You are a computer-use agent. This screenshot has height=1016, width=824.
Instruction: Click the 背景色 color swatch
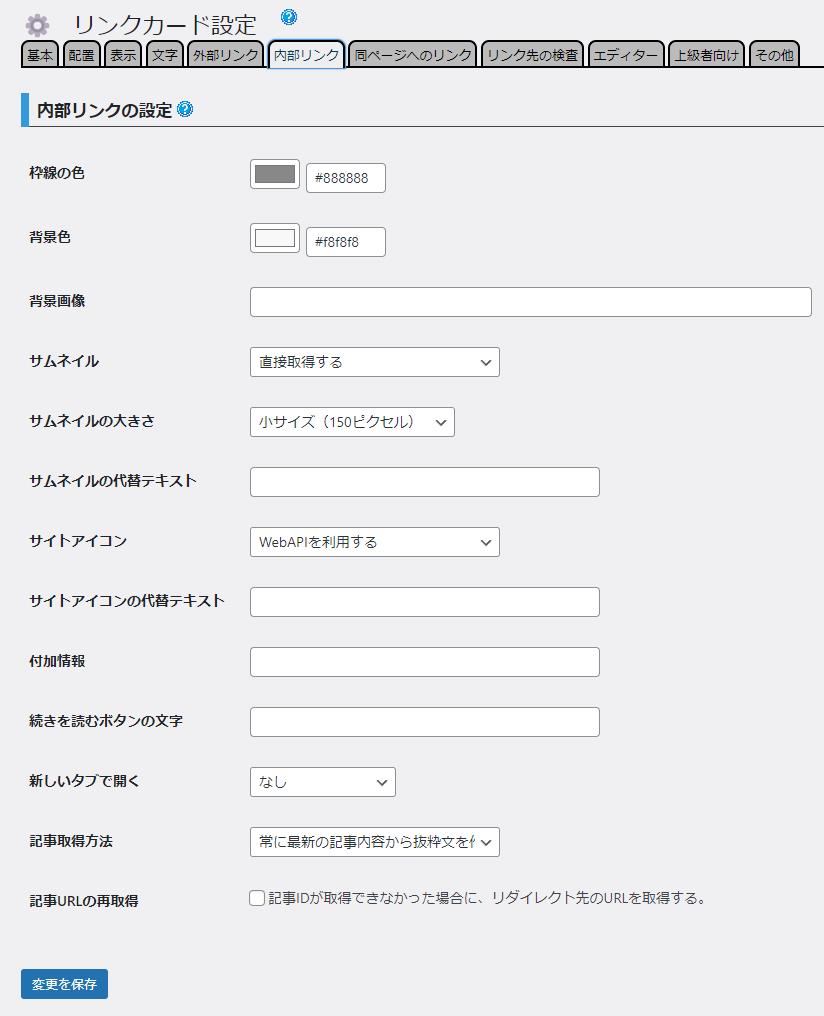pyautogui.click(x=275, y=238)
